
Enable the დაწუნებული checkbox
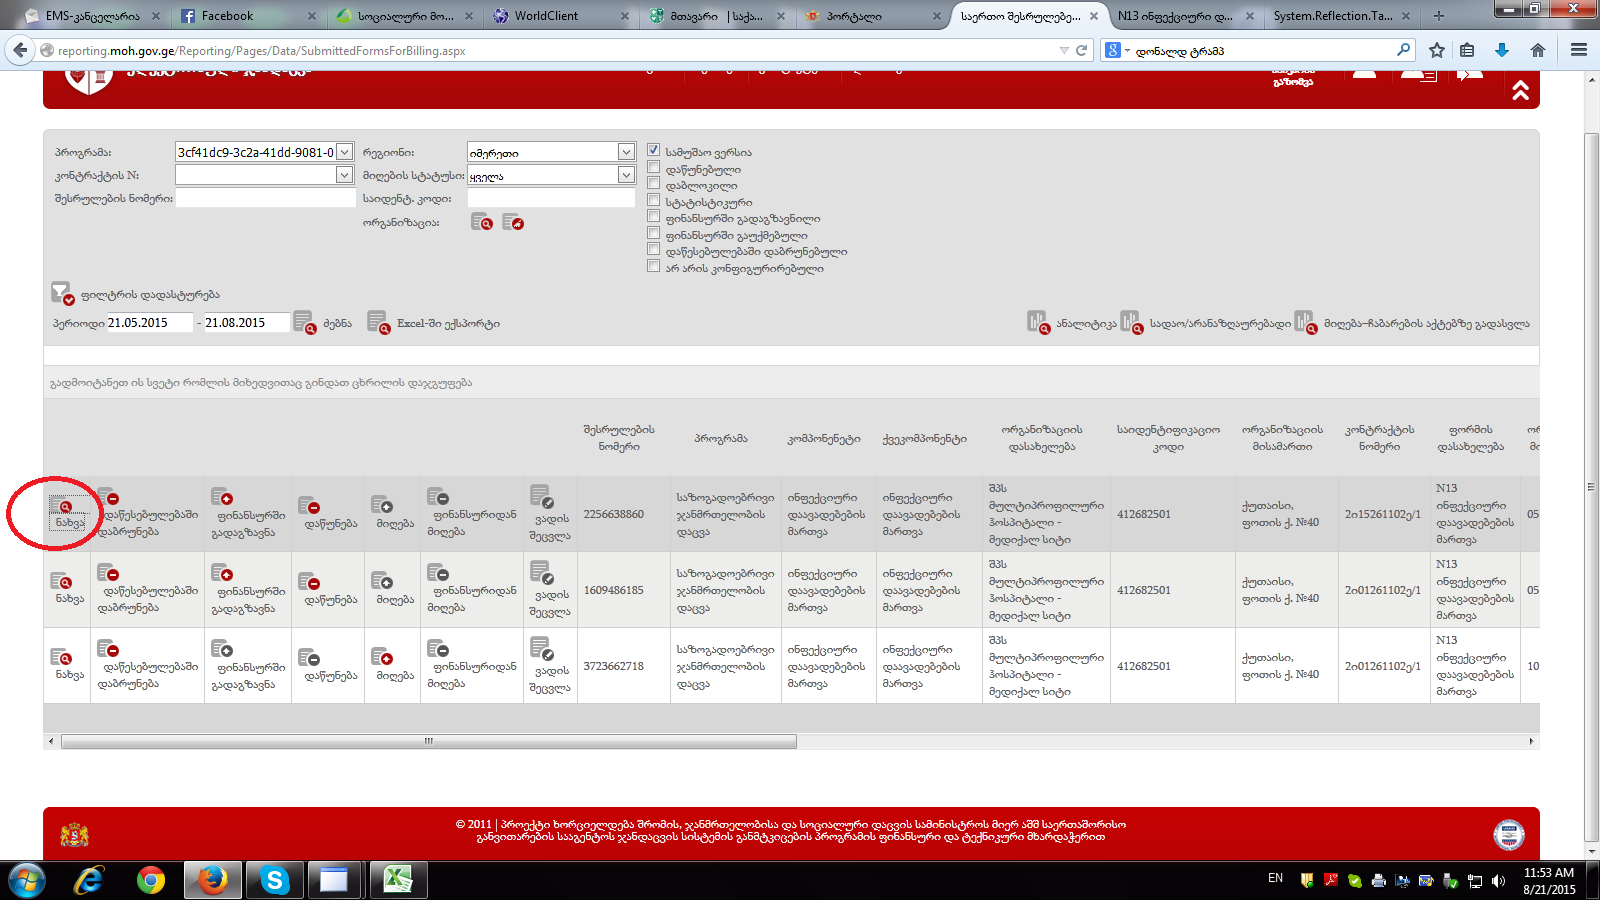point(653,167)
